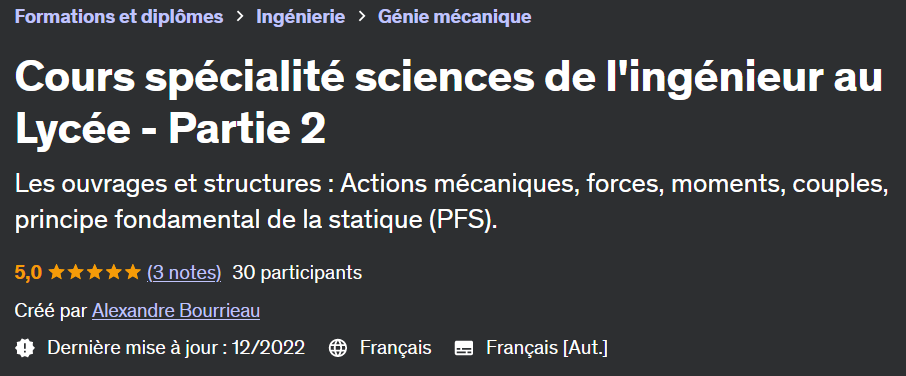Click the fifth rating star
The height and width of the screenshot is (376, 906).
(132, 272)
